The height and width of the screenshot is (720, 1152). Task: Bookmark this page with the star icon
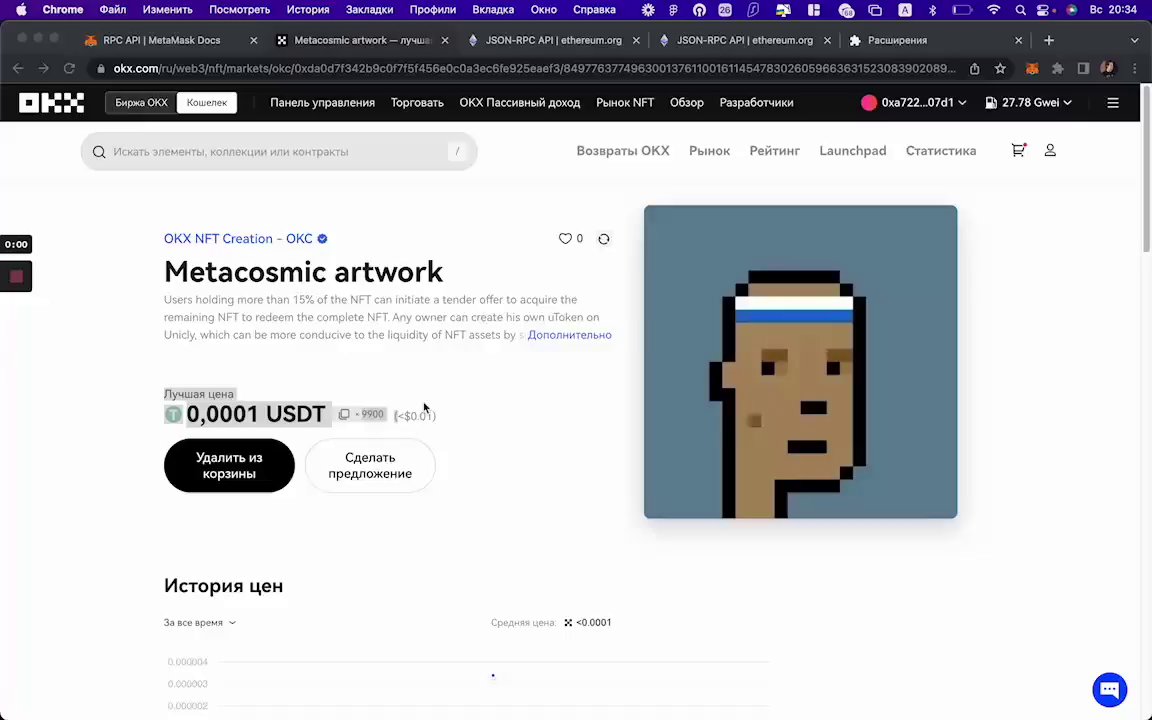1000,68
